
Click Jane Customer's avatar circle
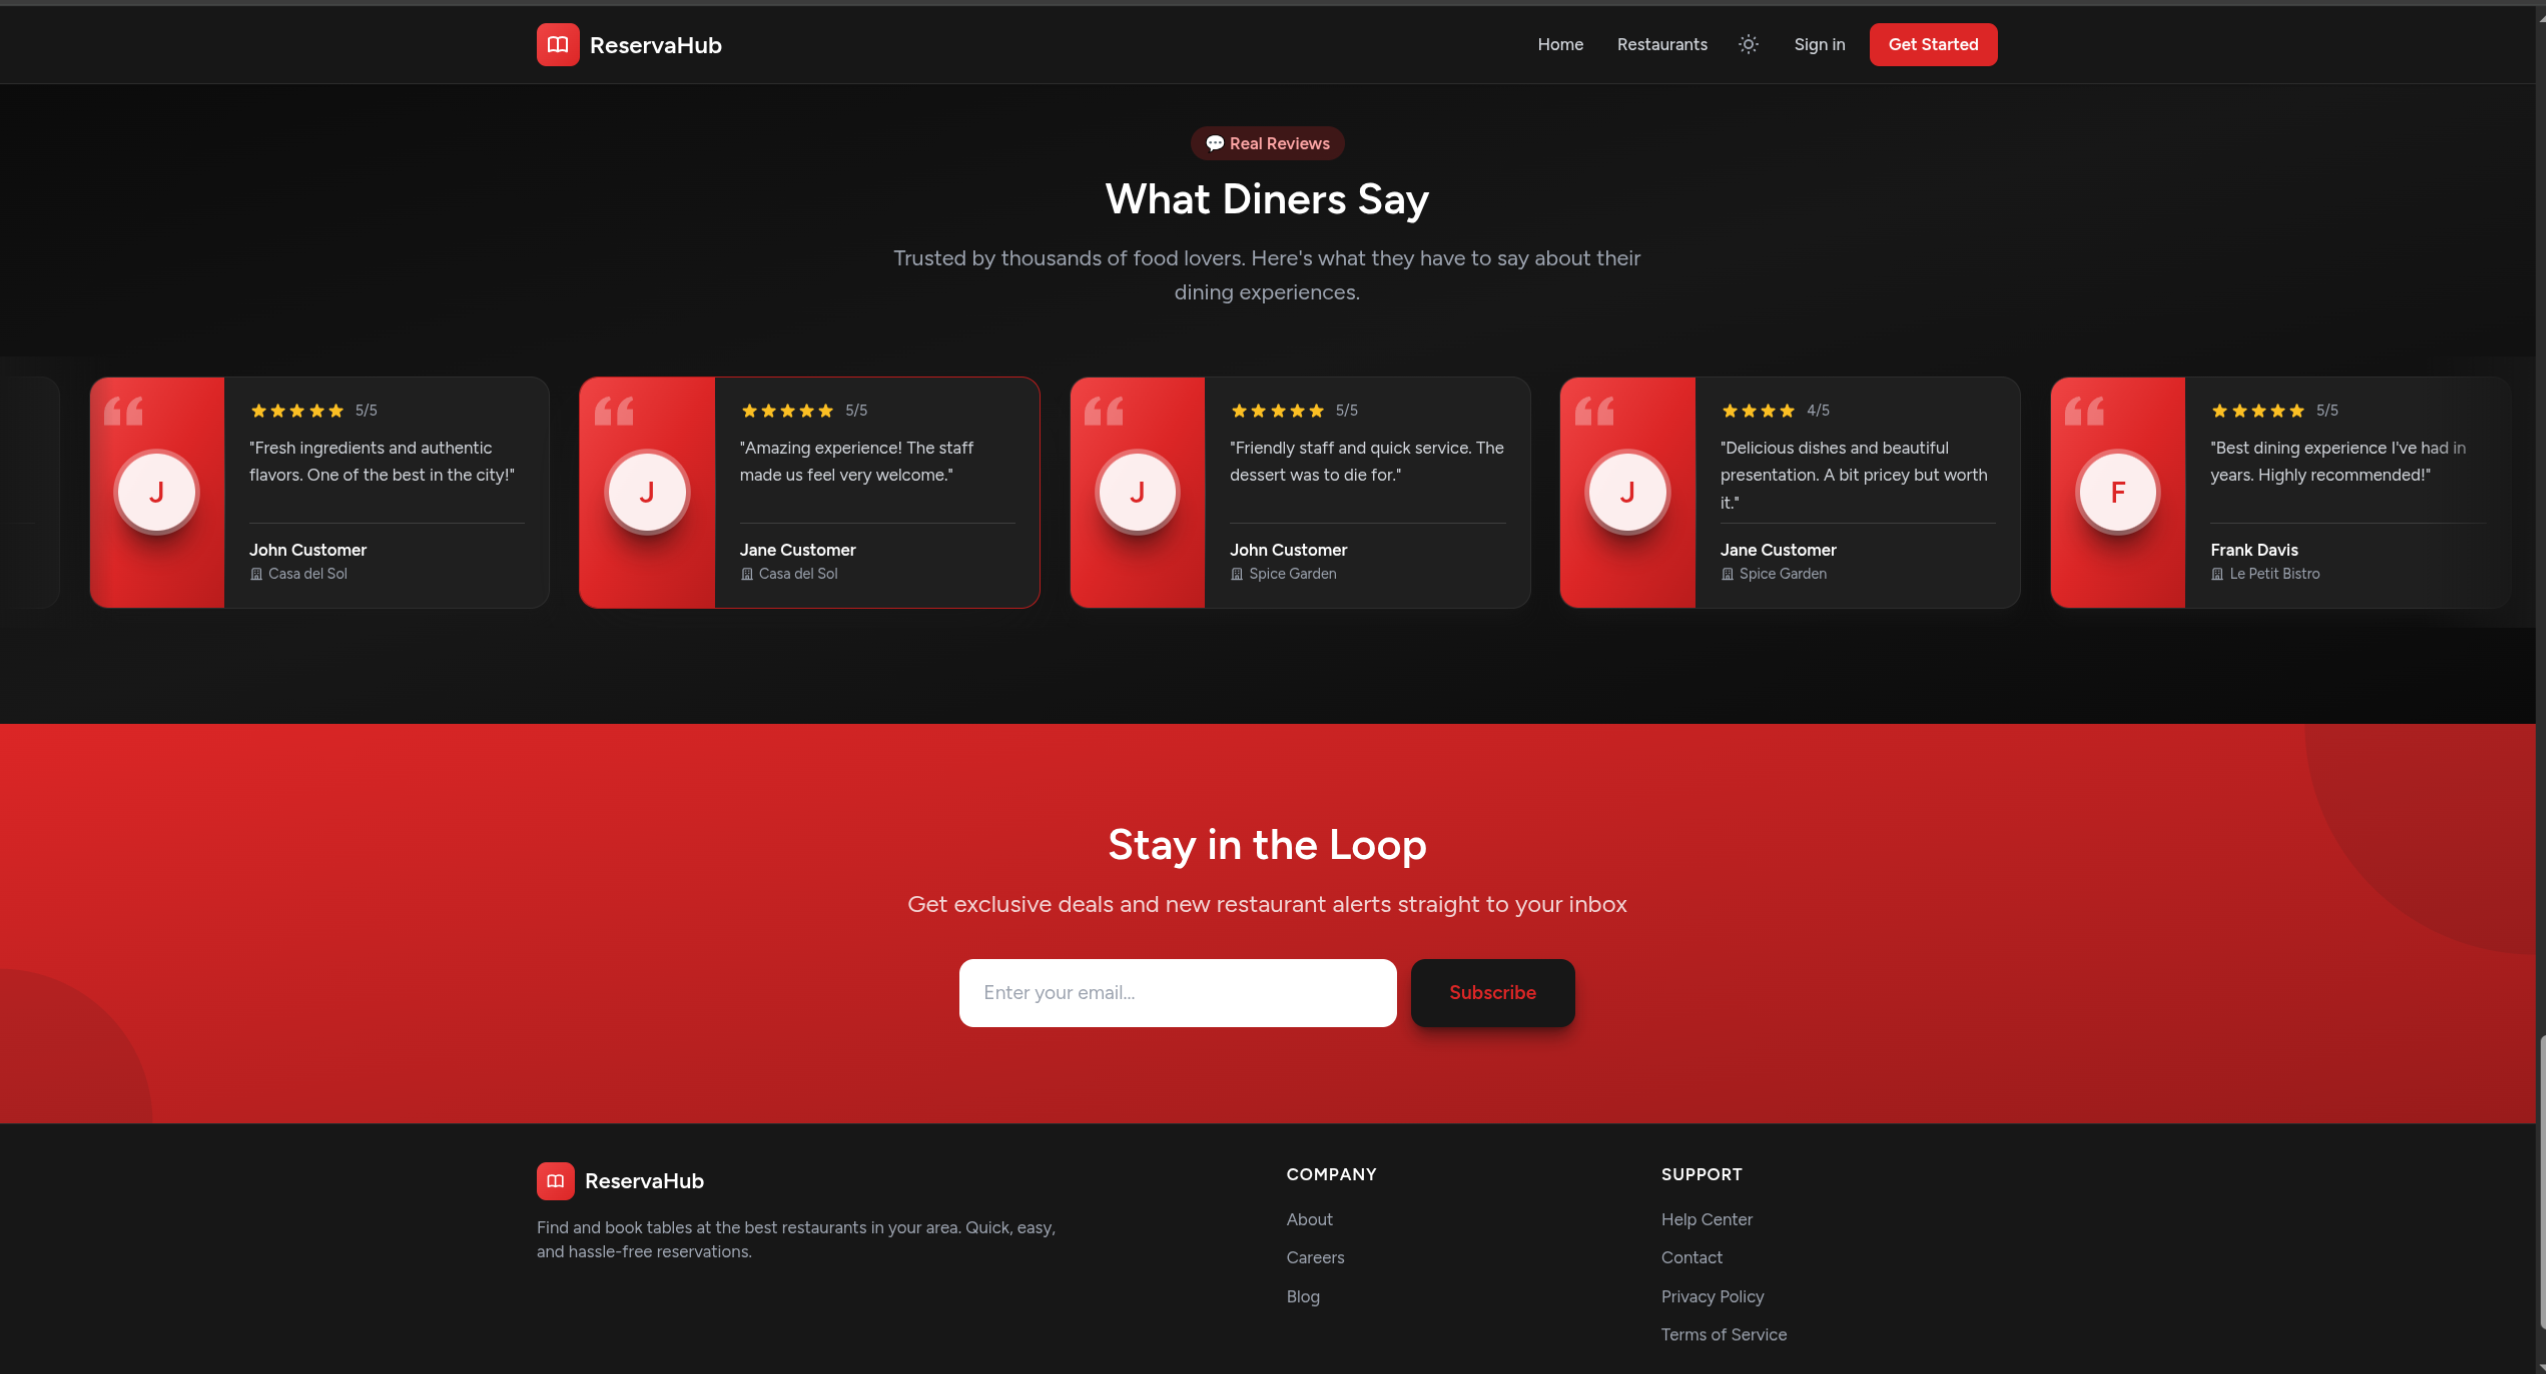646,491
